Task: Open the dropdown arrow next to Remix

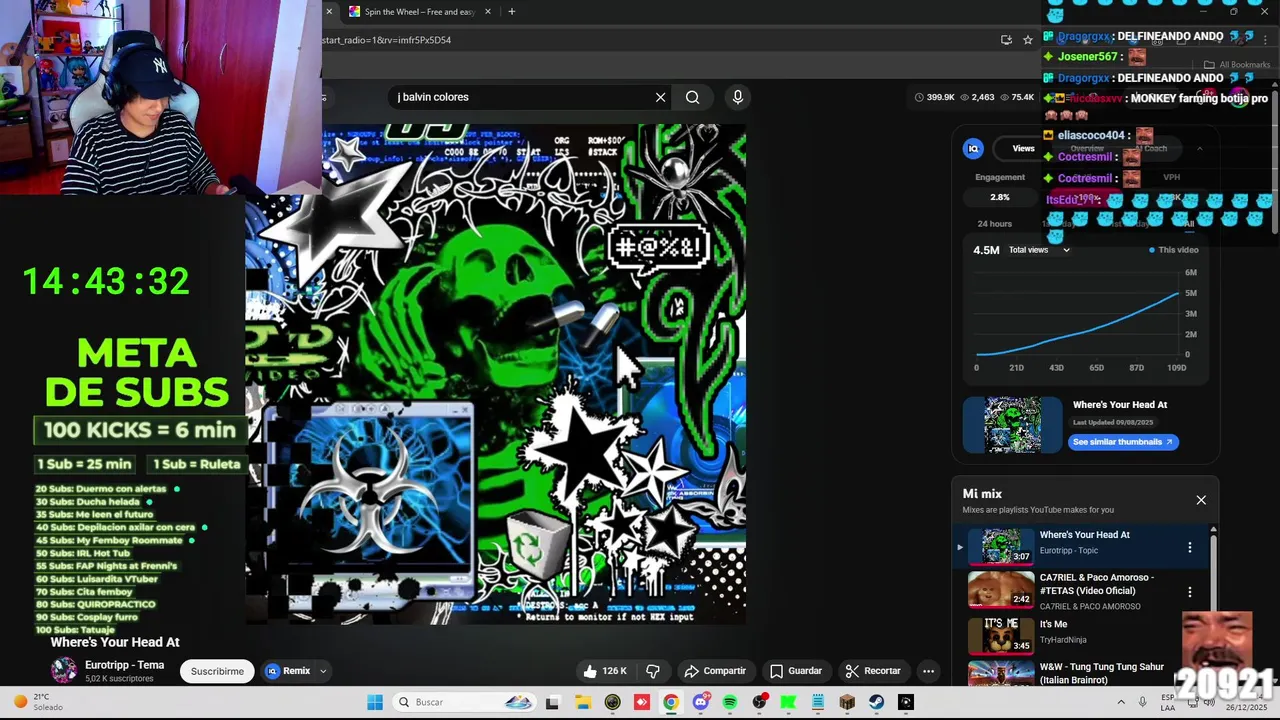Action: point(322,671)
